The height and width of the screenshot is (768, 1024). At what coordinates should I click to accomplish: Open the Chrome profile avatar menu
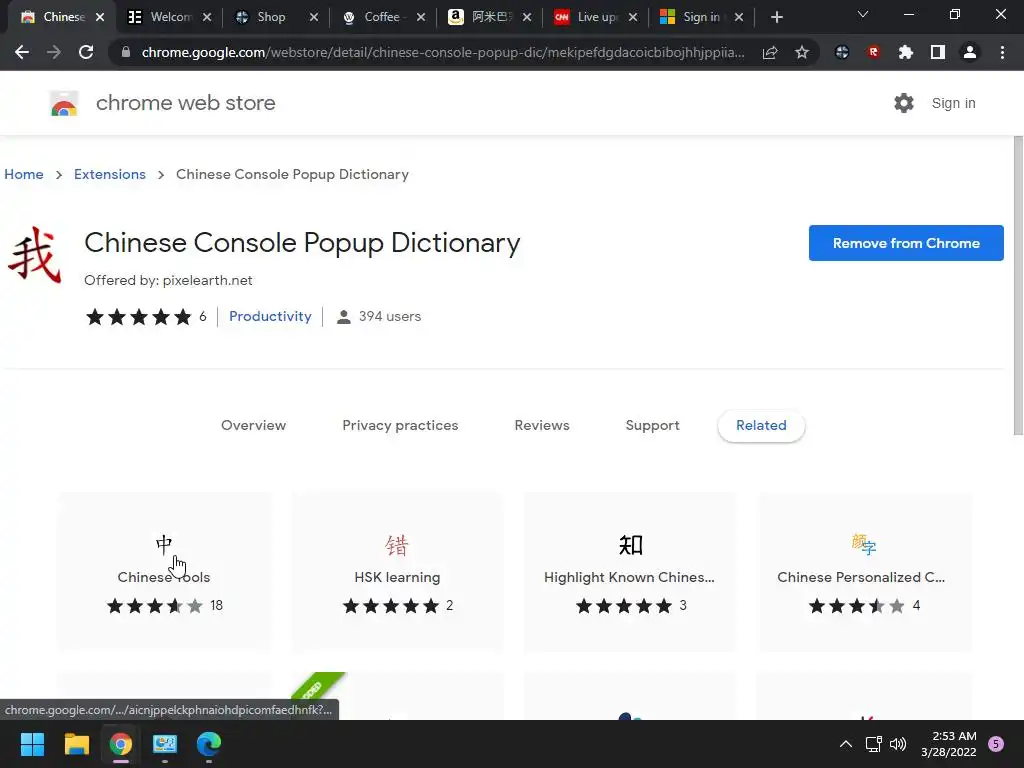click(970, 52)
